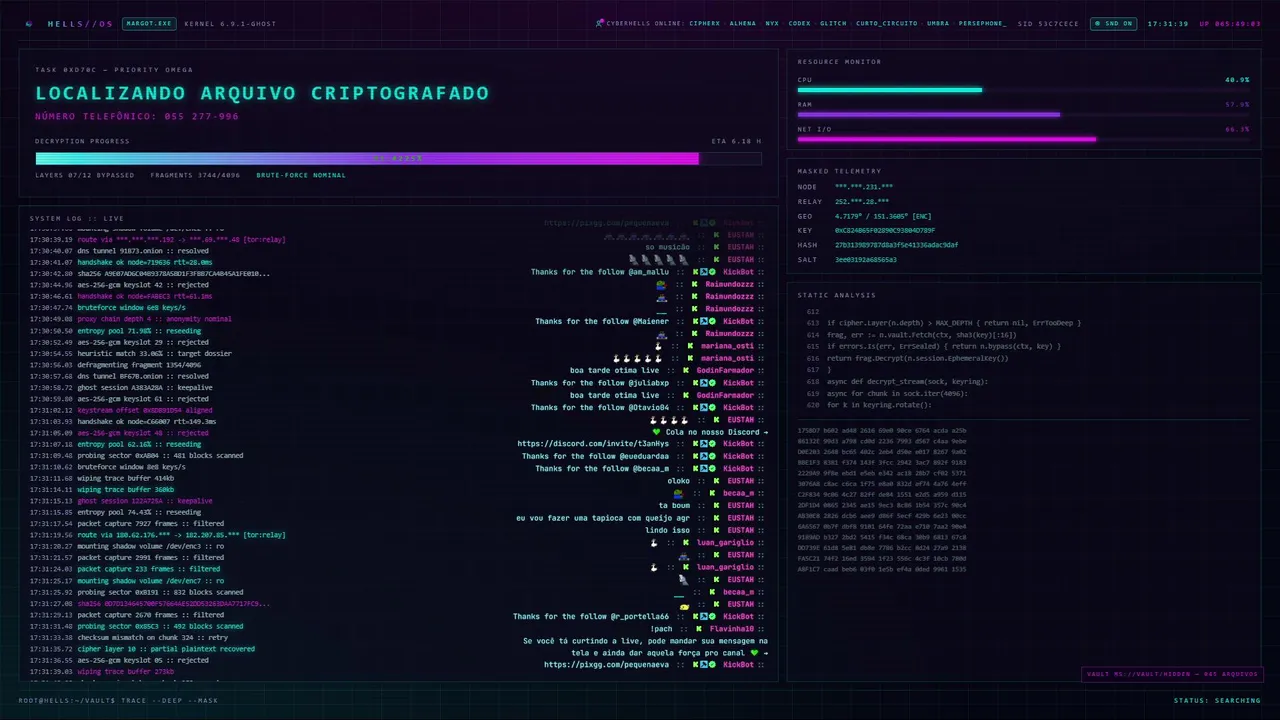Click the RELAY value '252.***.28.***'
This screenshot has height=720, width=1280.
(x=862, y=201)
